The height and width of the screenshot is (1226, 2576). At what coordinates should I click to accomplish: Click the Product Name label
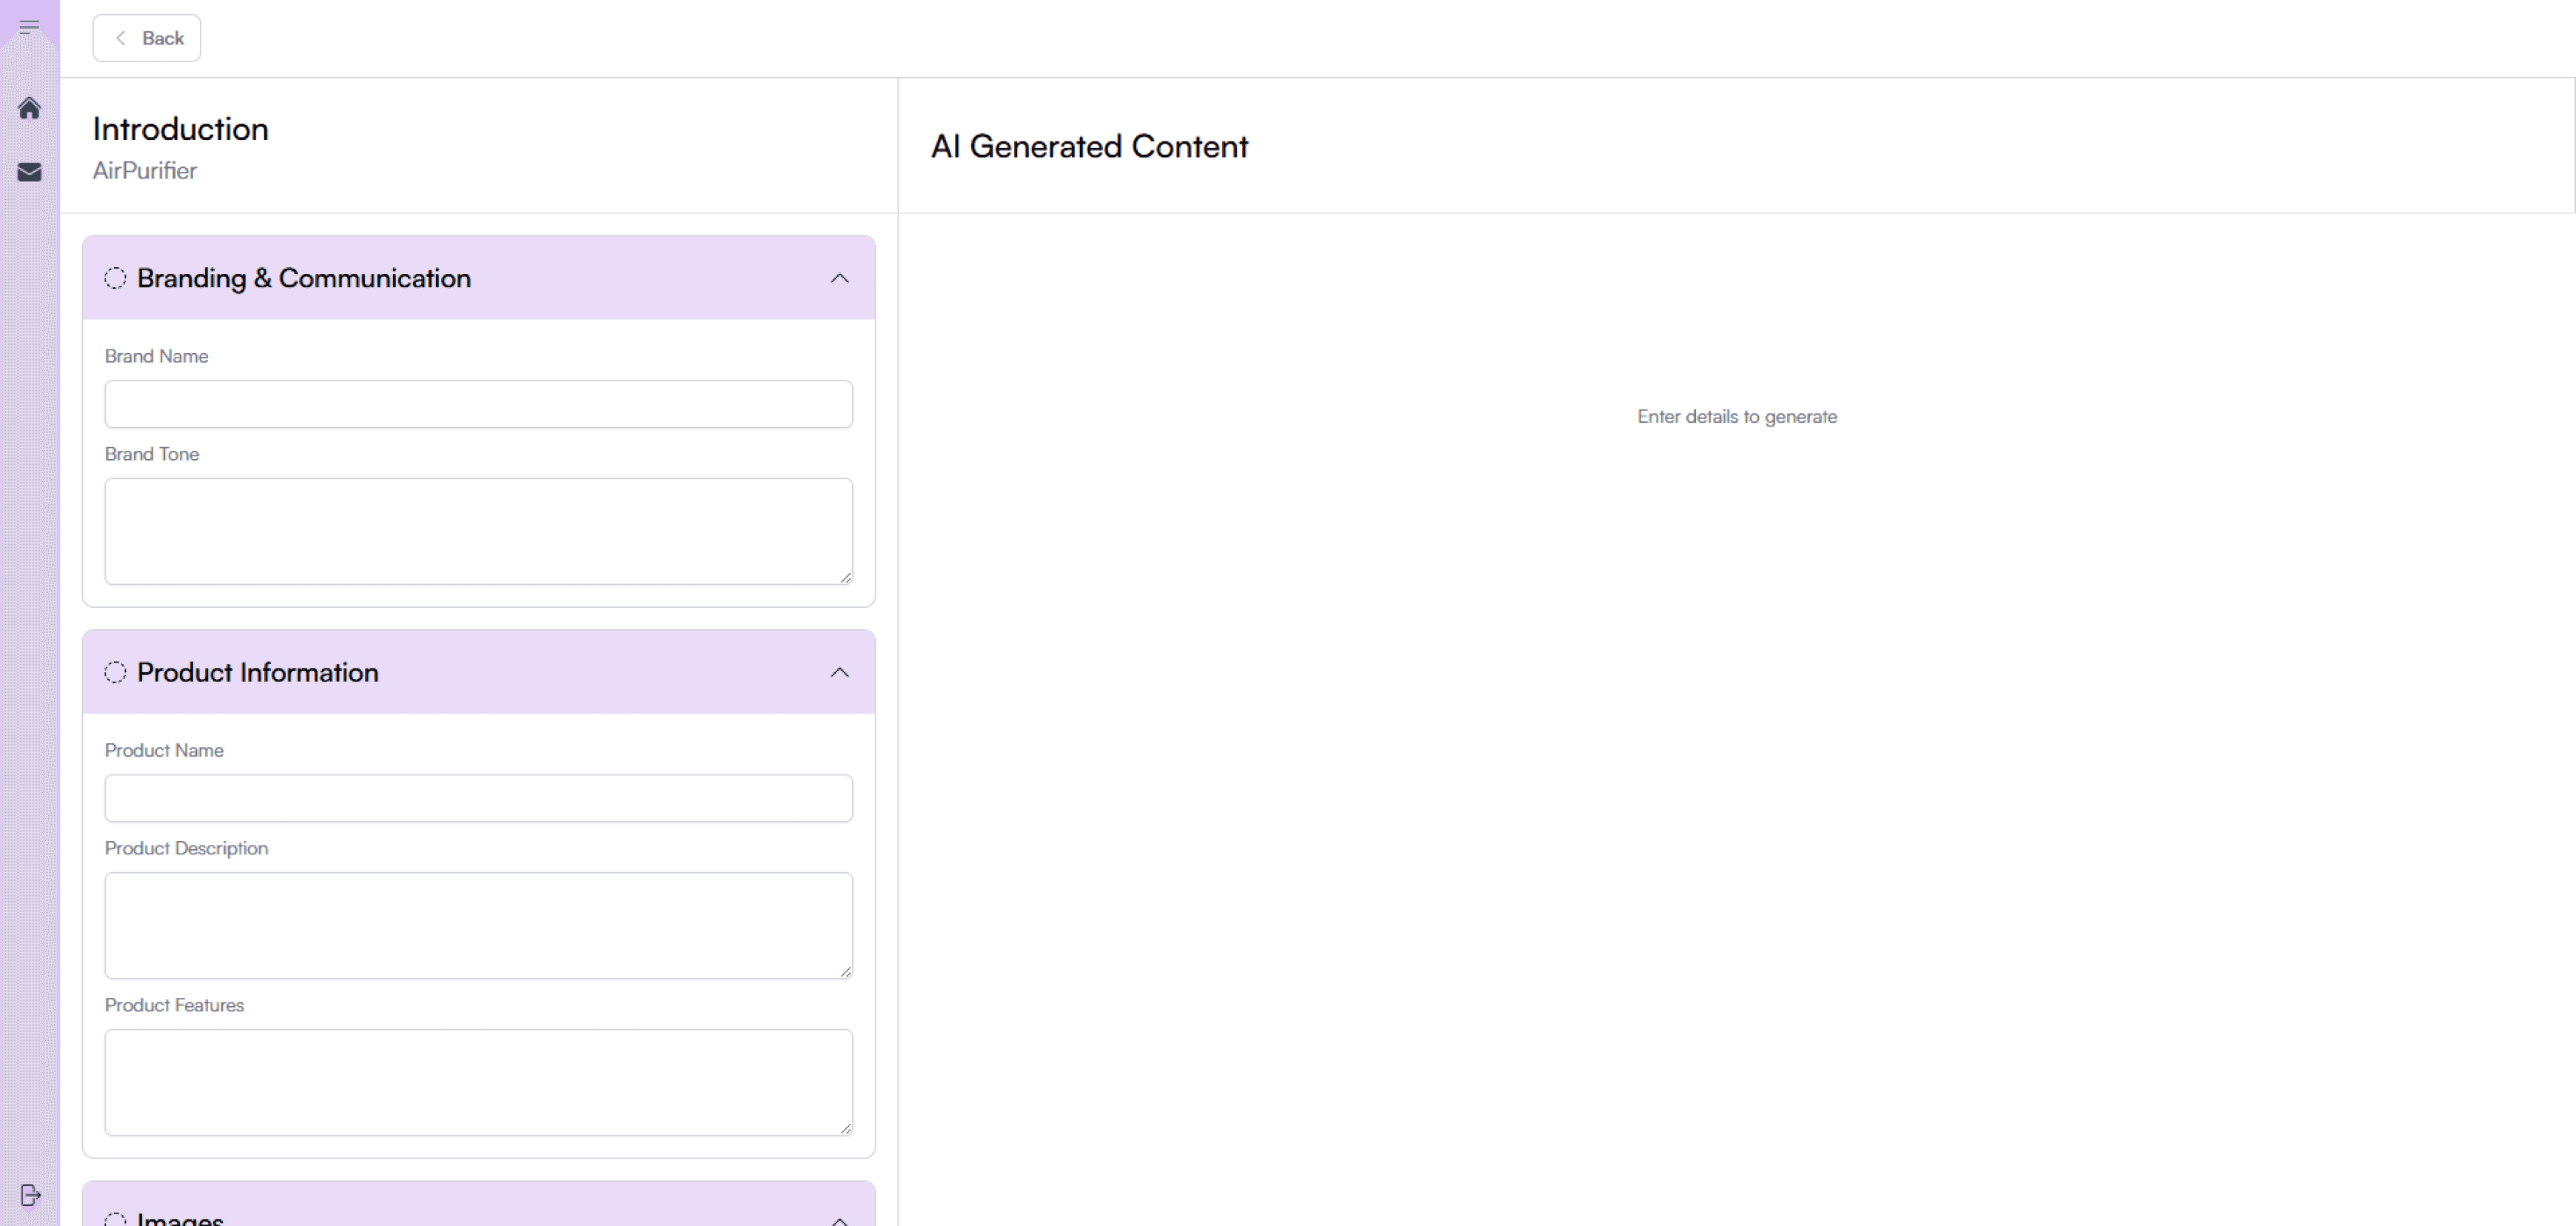click(164, 750)
